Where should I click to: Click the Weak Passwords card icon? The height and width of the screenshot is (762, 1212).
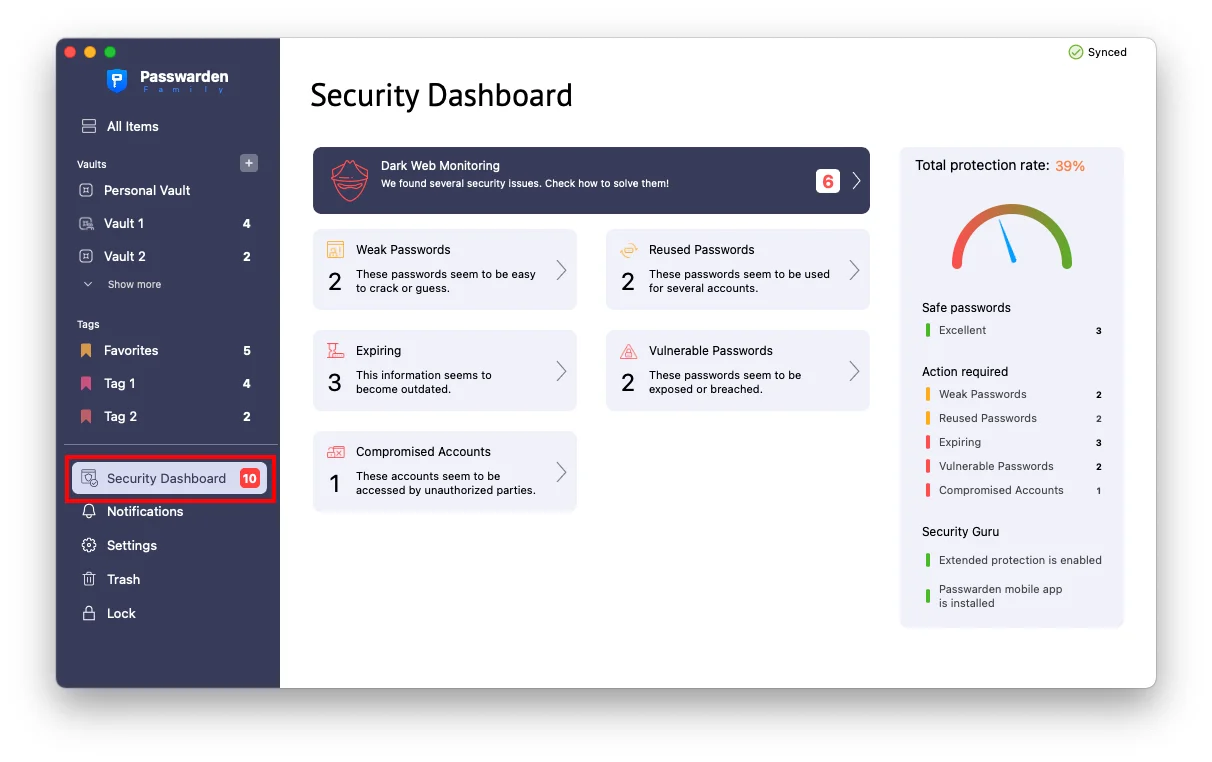coord(336,250)
